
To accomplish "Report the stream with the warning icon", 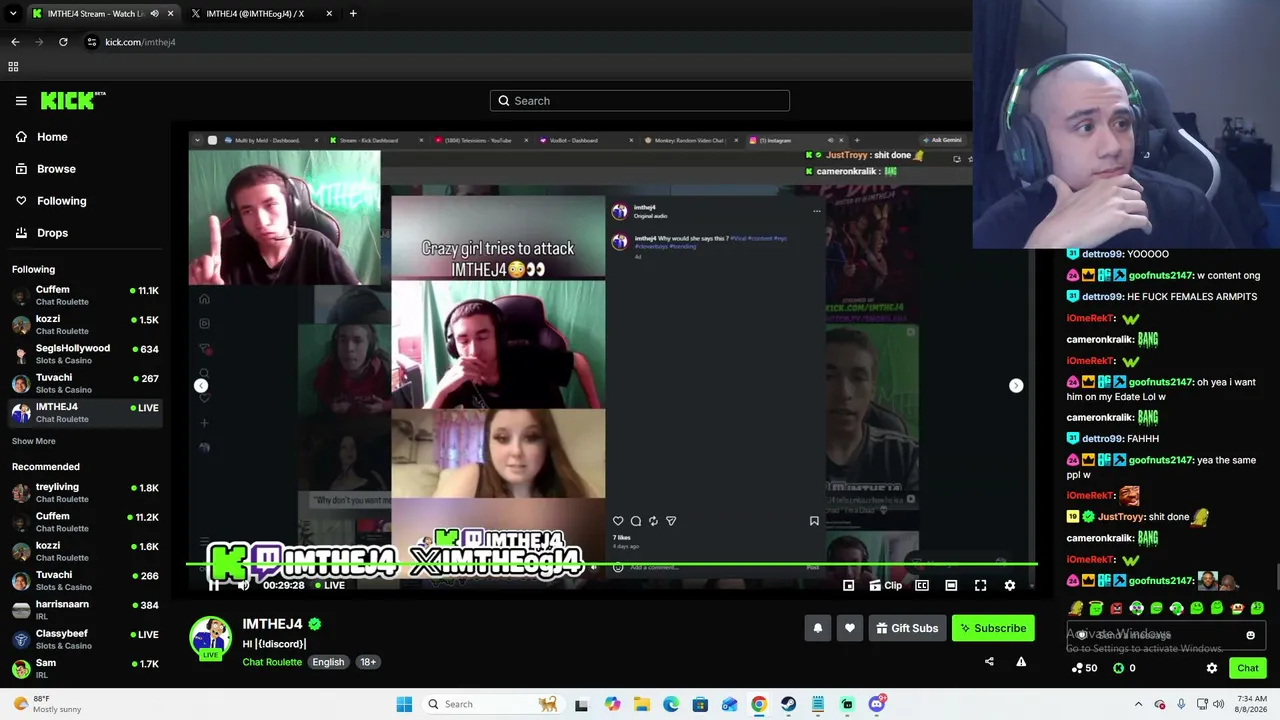I will pyautogui.click(x=1021, y=661).
